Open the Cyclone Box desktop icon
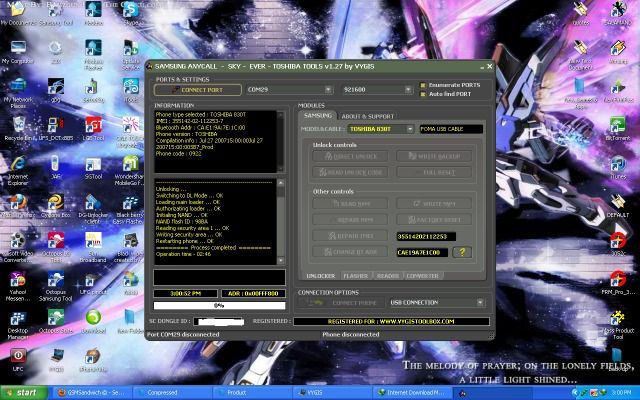Screen dimensions: 640x400 click(x=56, y=206)
